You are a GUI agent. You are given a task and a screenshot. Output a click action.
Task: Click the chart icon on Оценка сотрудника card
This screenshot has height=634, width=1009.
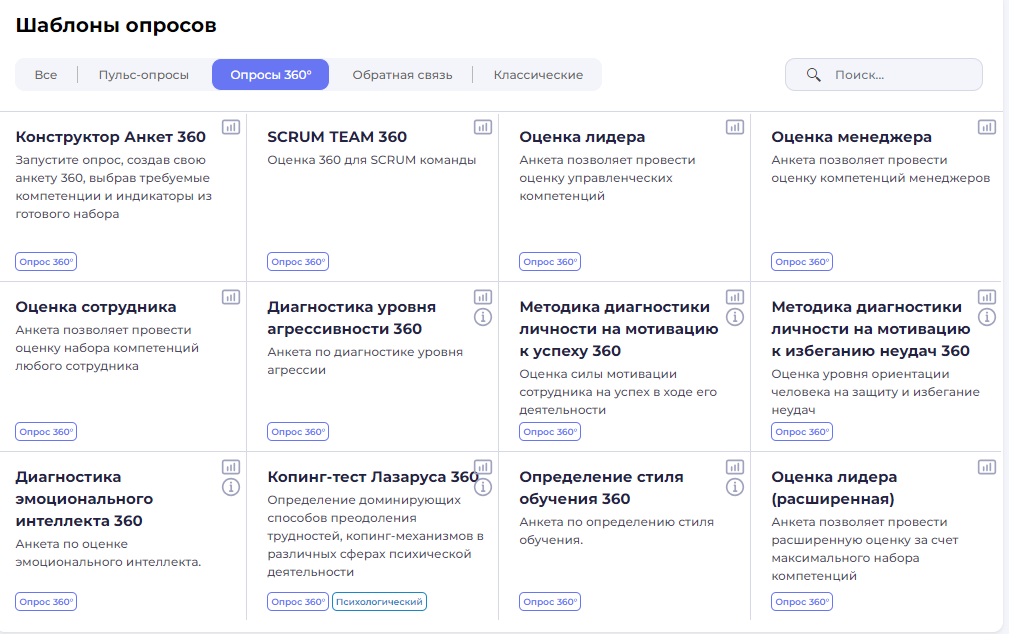coord(231,297)
